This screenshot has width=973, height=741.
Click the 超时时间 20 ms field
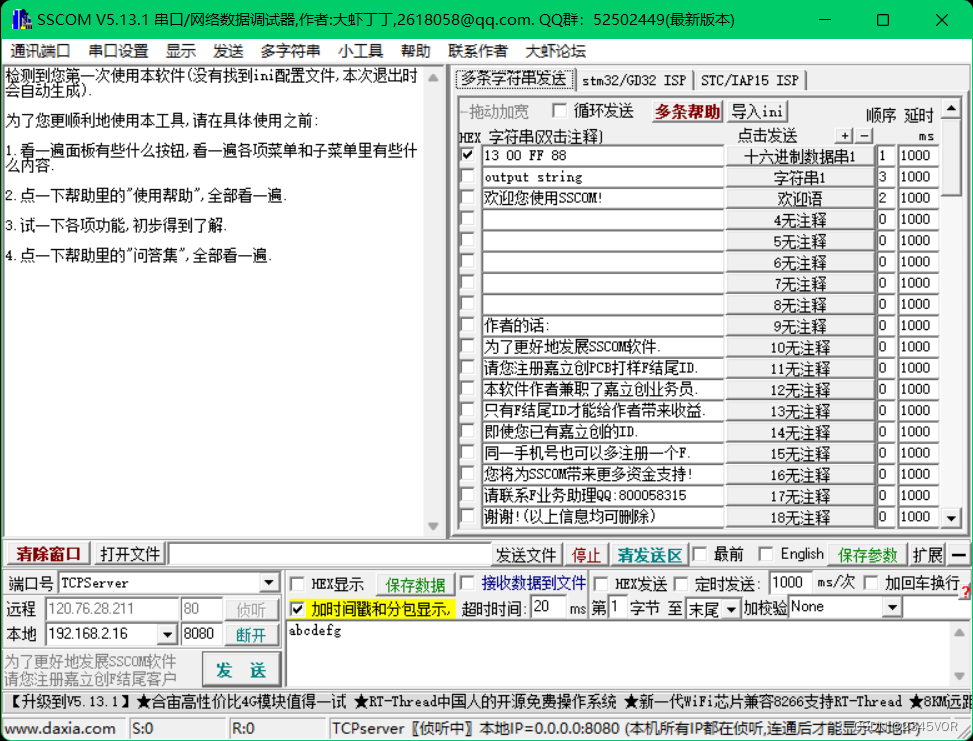[548, 606]
